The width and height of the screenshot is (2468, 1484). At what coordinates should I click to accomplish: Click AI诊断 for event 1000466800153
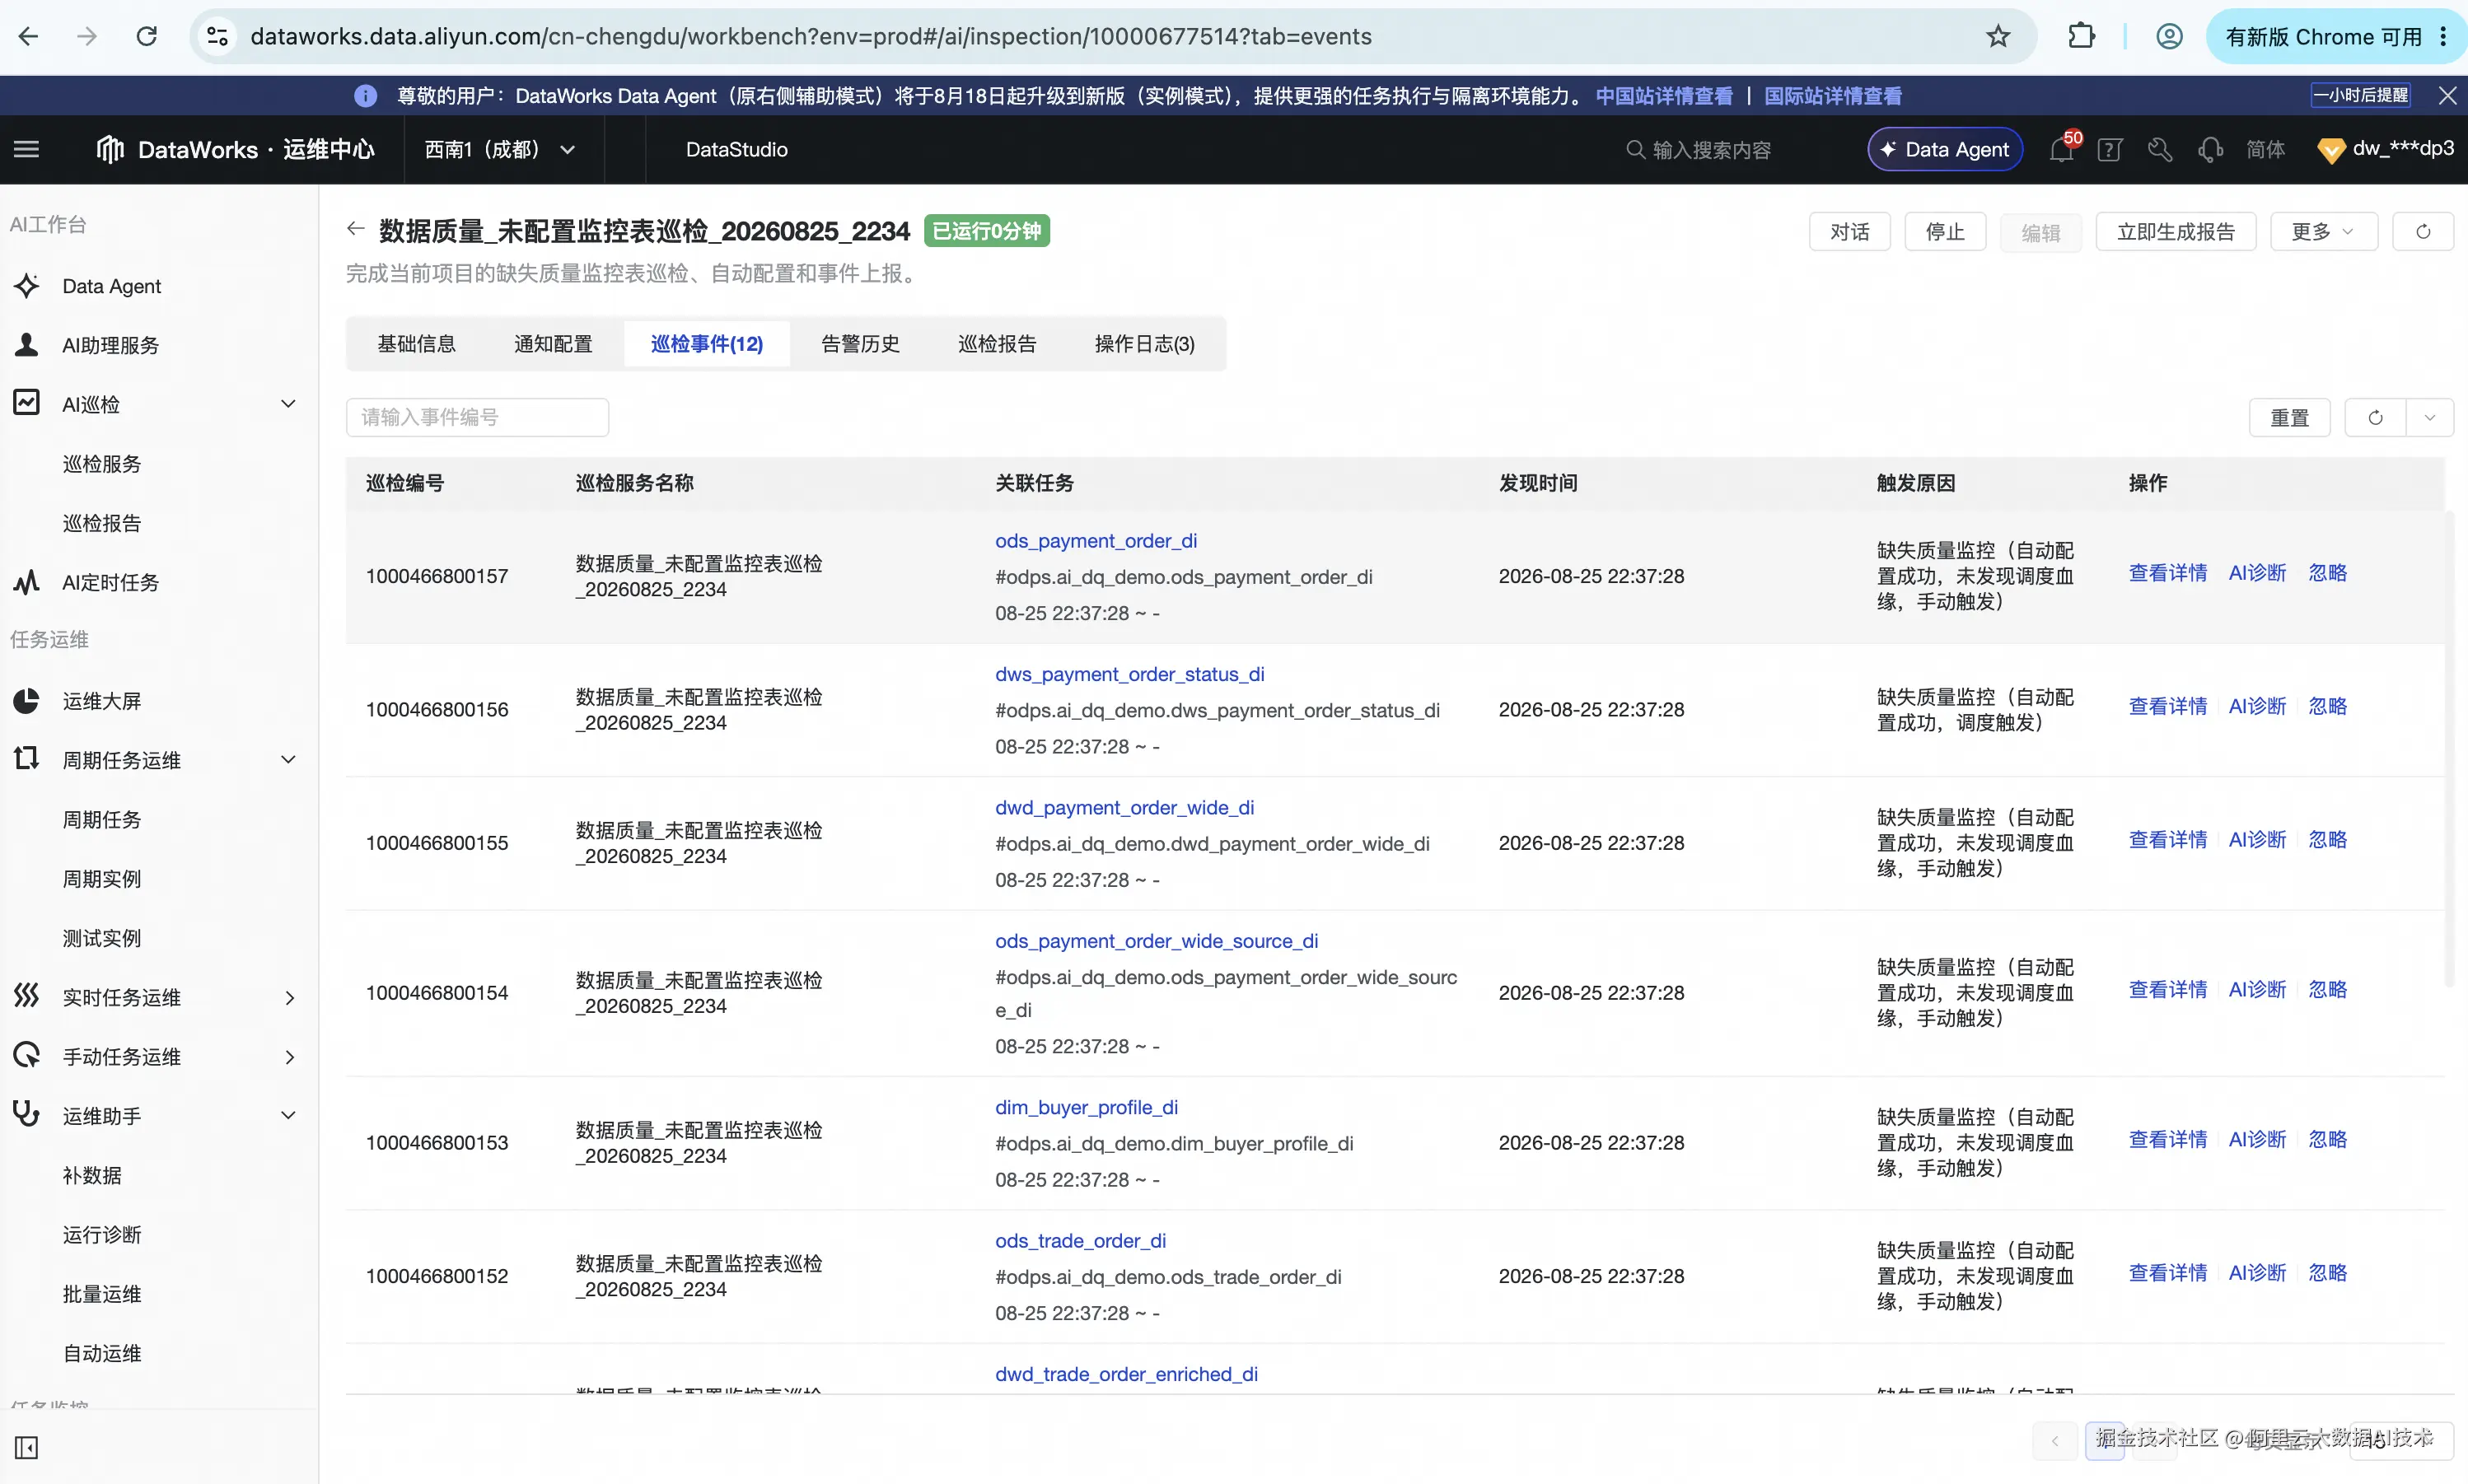point(2257,1140)
